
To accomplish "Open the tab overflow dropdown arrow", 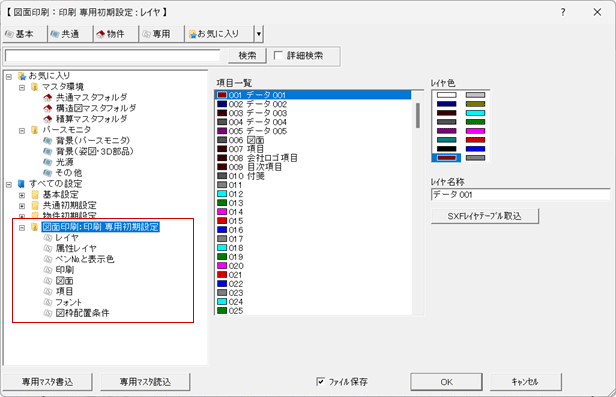I will tap(258, 34).
